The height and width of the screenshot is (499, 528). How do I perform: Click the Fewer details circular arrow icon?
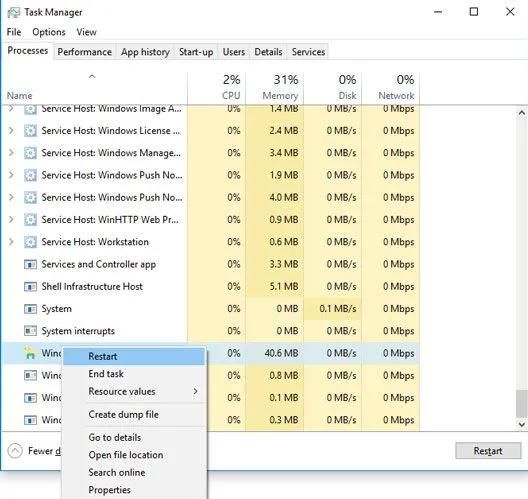15,451
